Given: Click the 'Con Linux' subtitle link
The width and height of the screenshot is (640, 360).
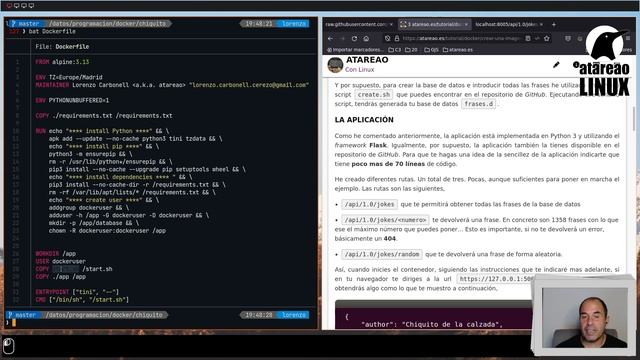Looking at the screenshot, I should point(359,69).
